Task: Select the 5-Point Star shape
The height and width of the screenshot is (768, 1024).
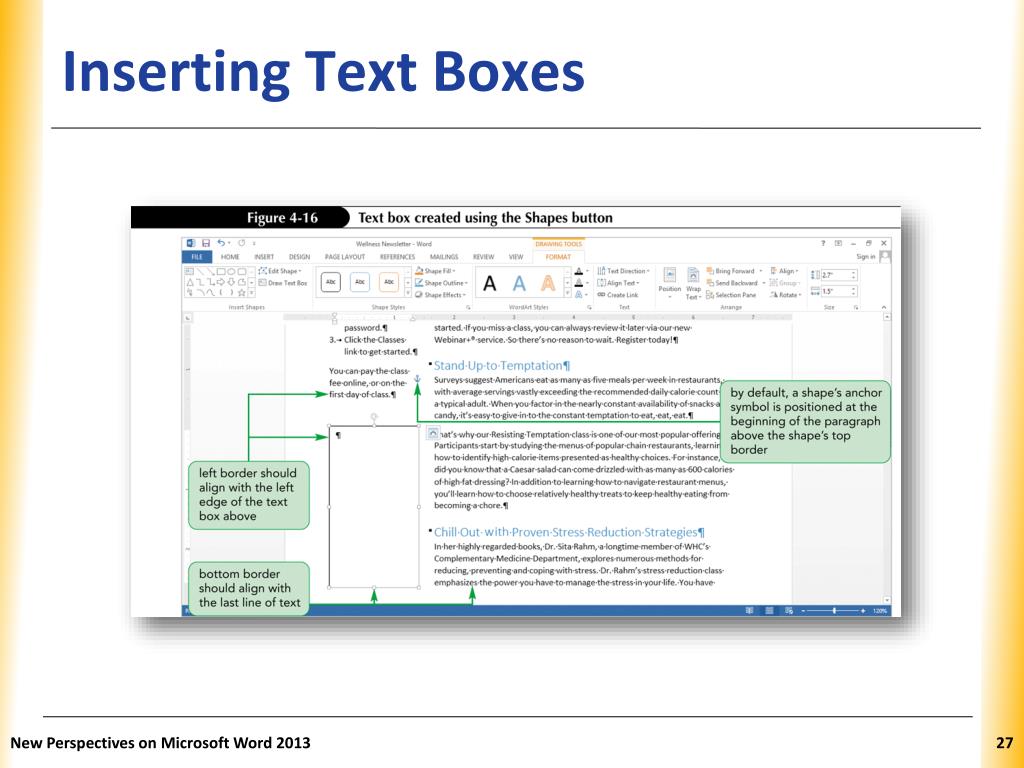Action: click(x=242, y=293)
